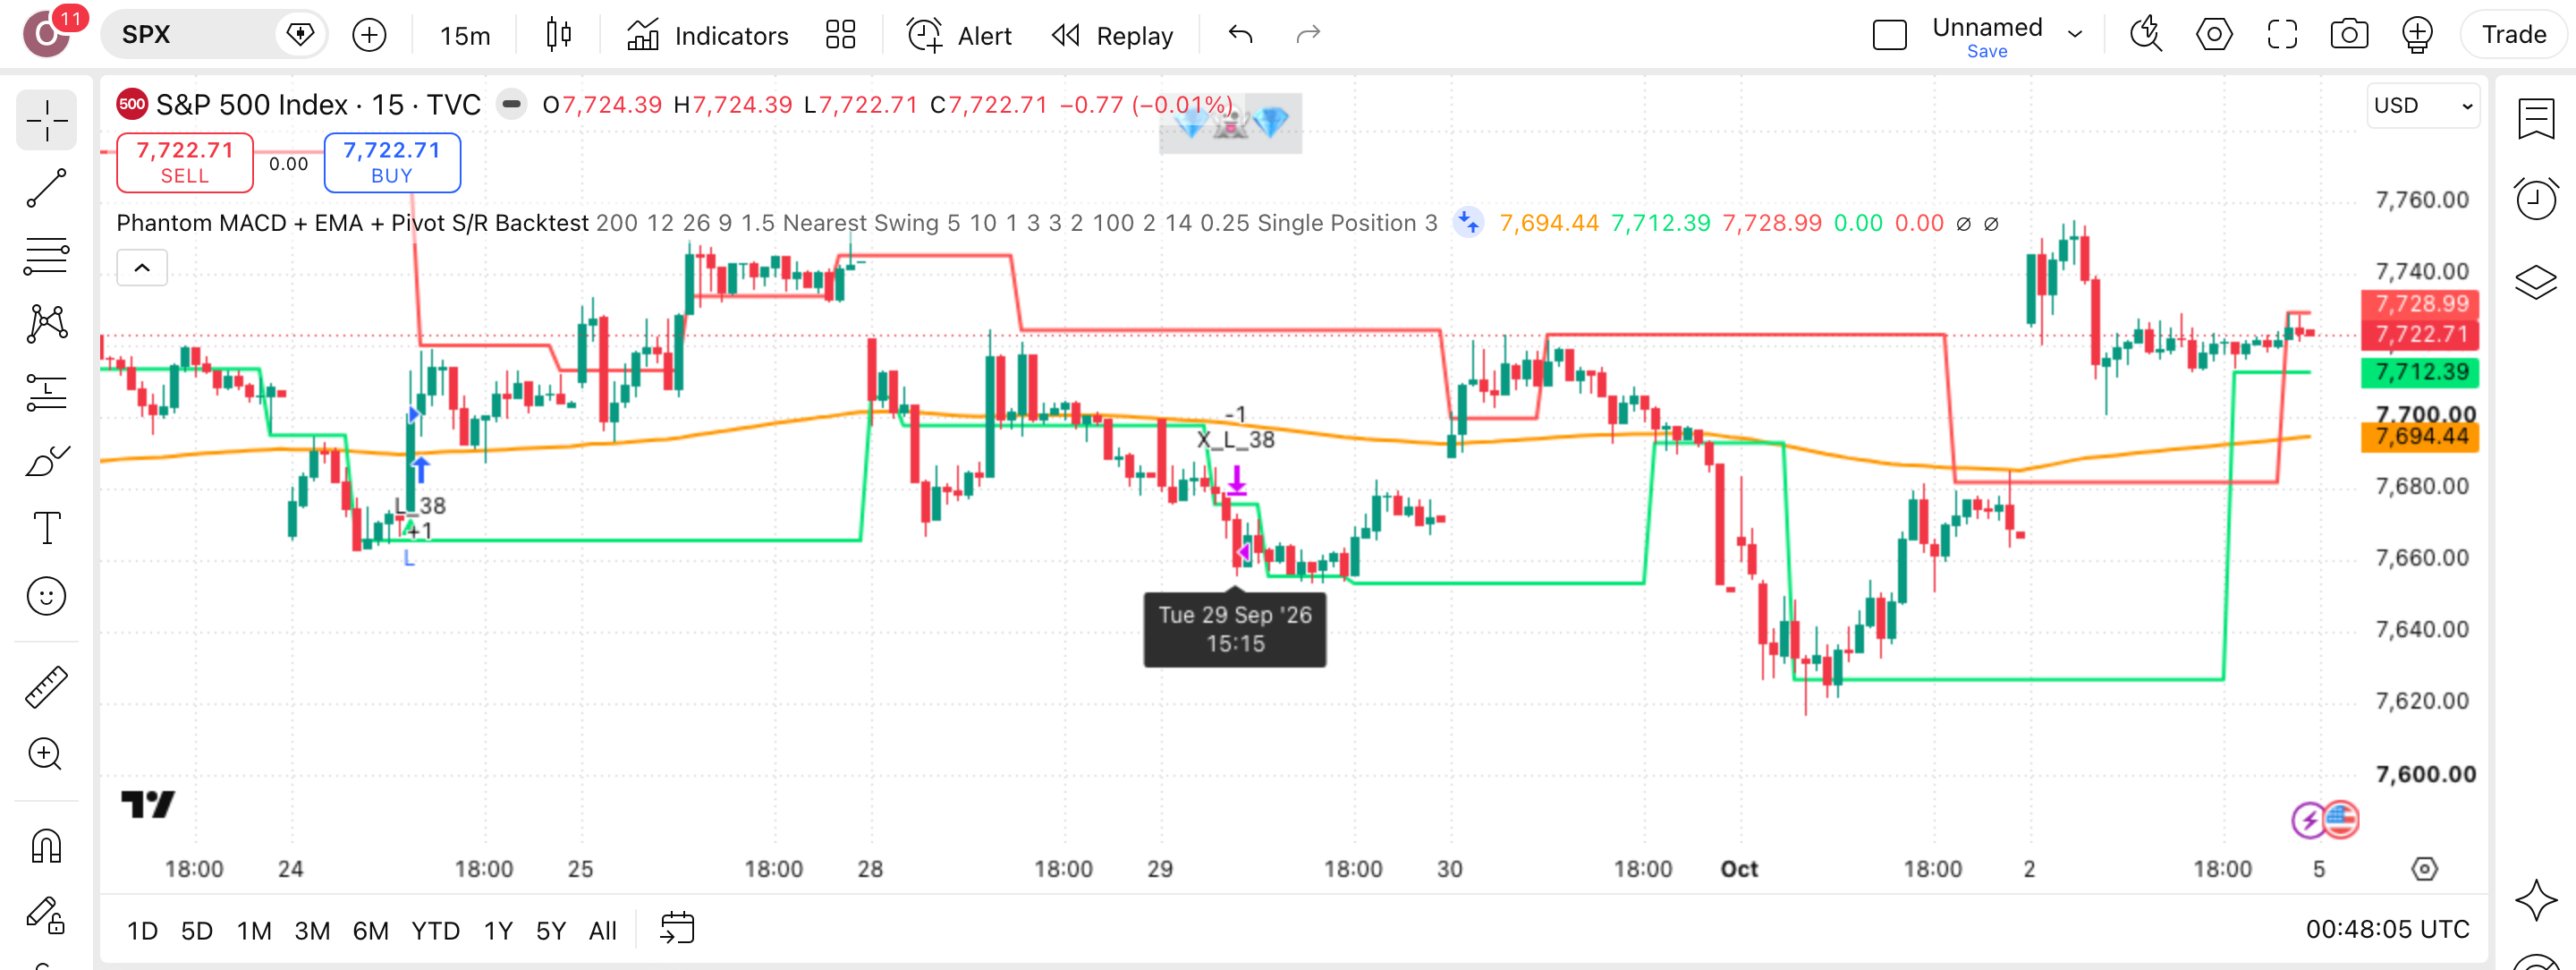Select the trend line drawing tool
Screen dimensions: 2576x970
(x=46, y=187)
